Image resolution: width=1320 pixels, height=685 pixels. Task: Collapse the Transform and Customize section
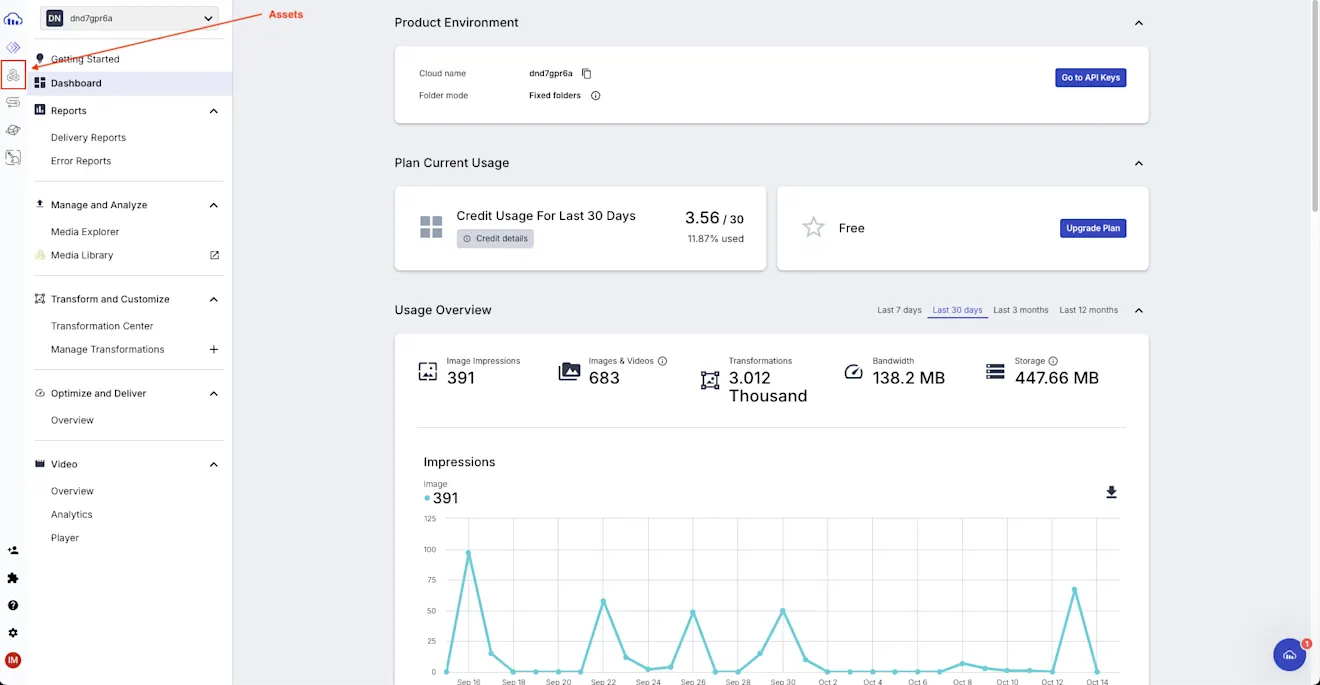click(x=214, y=299)
